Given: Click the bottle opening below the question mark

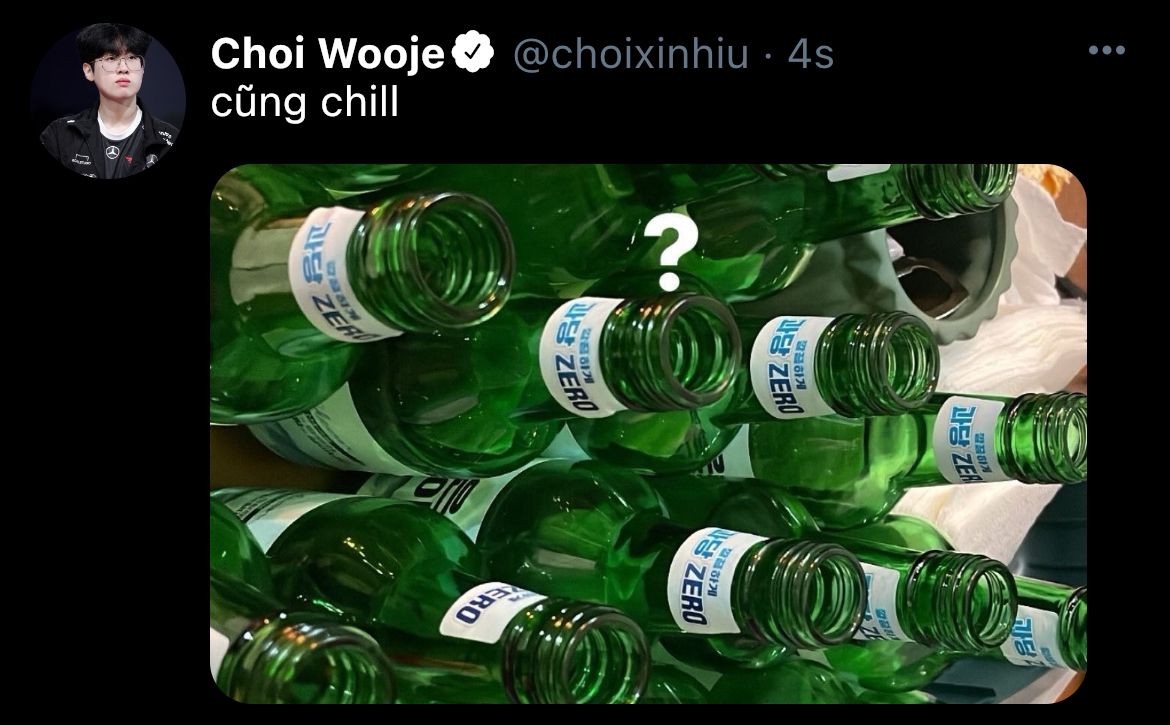Looking at the screenshot, I should coord(681,351).
